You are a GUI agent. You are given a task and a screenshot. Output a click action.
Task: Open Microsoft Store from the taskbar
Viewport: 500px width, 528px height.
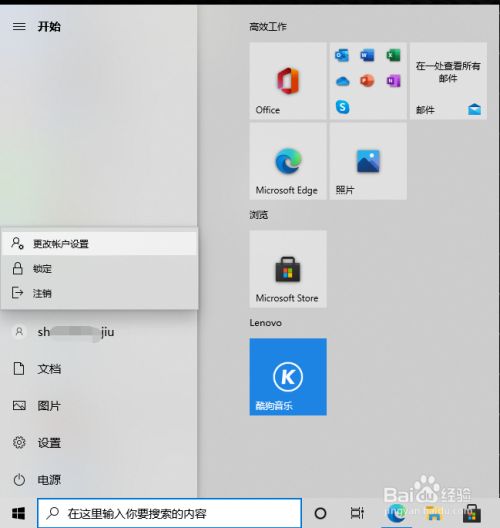(x=471, y=514)
